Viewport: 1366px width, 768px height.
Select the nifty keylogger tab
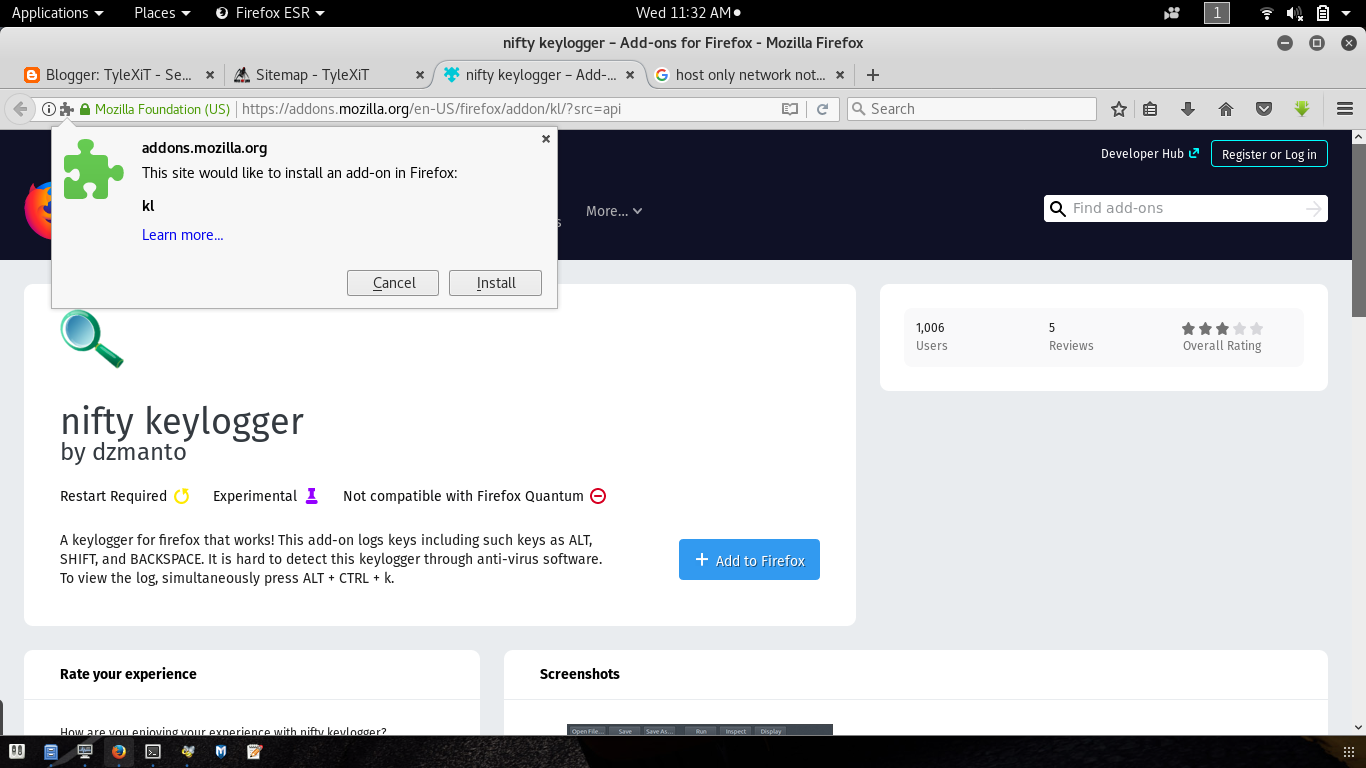point(540,75)
